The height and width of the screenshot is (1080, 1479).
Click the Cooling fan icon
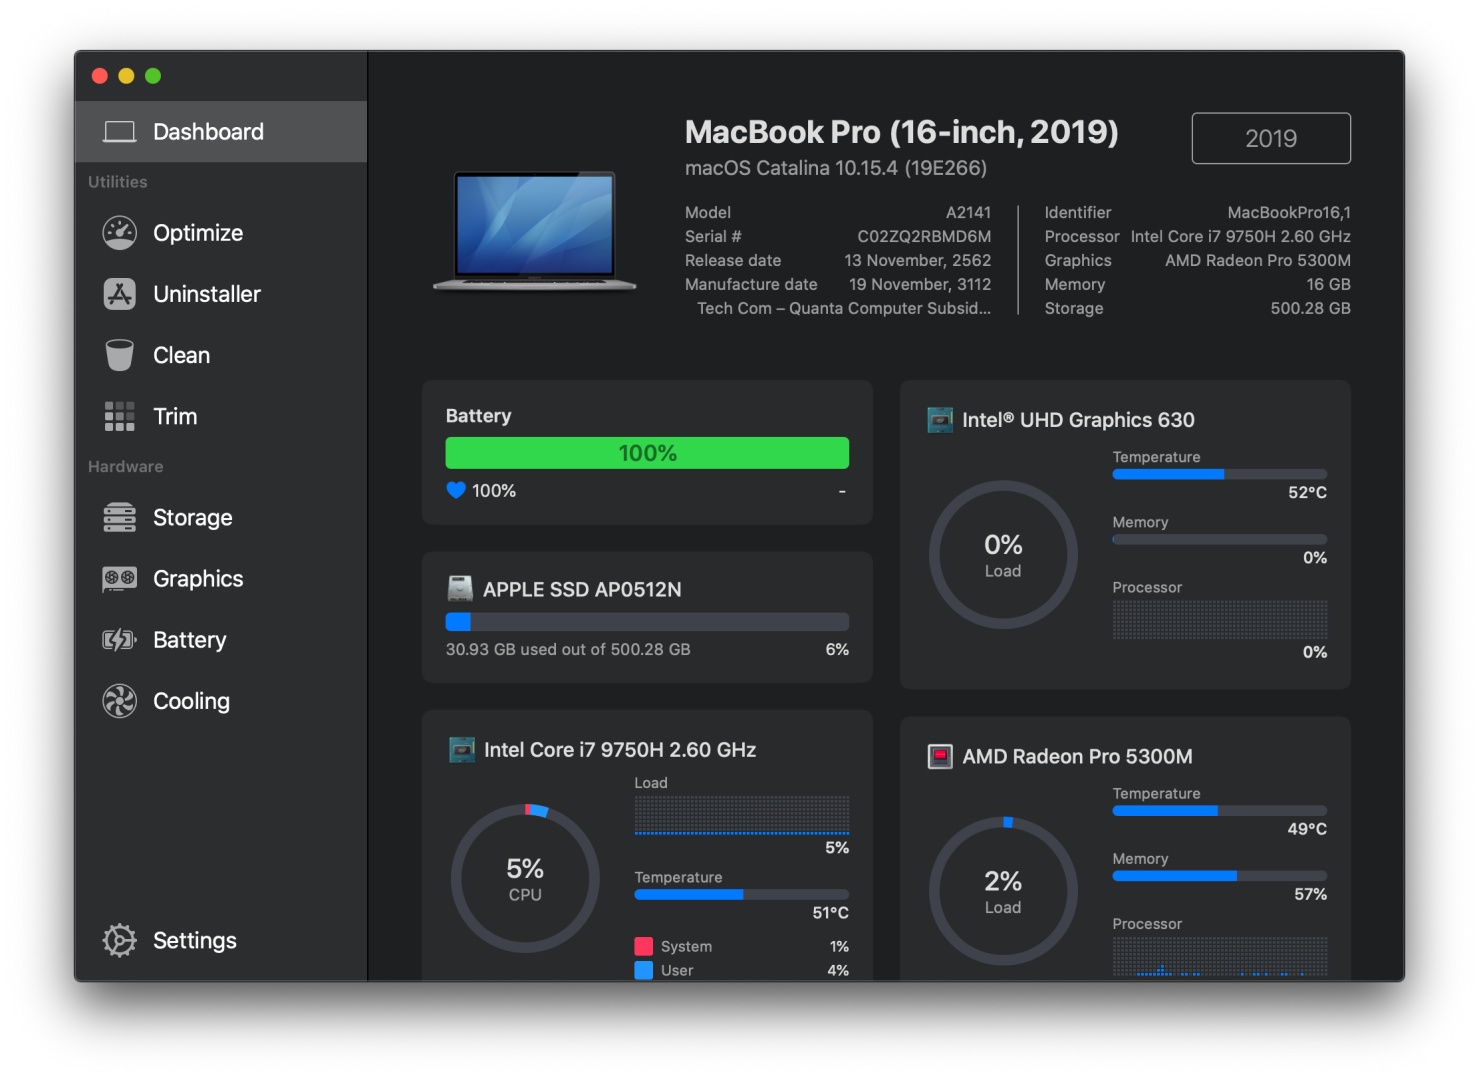[119, 701]
